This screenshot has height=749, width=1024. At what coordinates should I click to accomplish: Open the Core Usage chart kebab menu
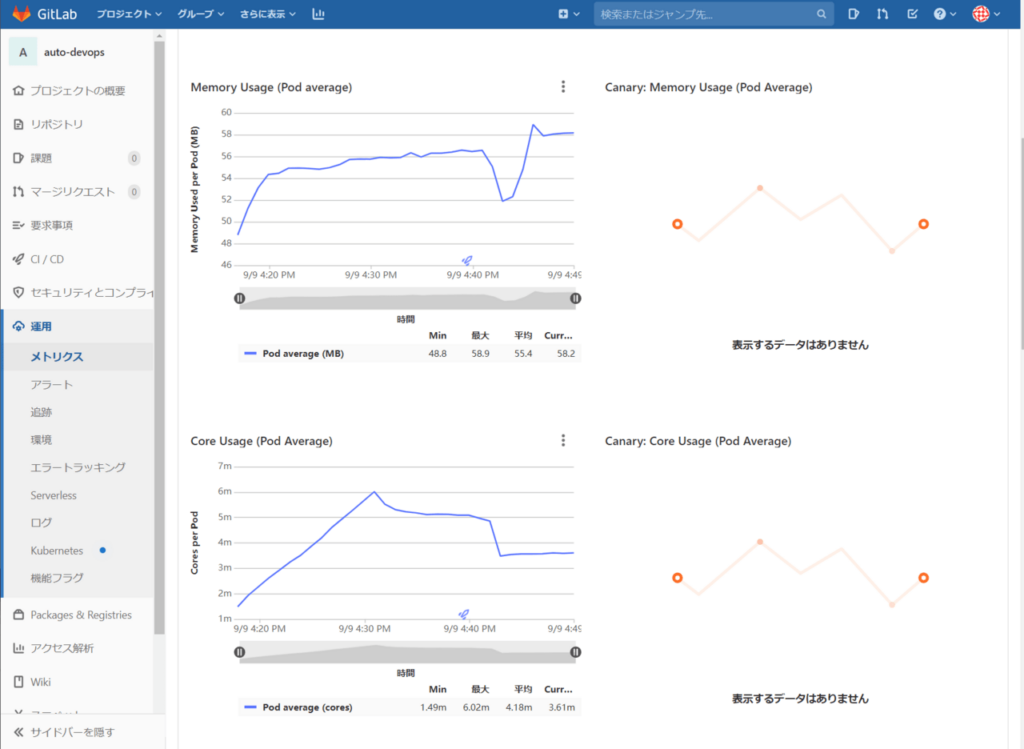point(563,441)
